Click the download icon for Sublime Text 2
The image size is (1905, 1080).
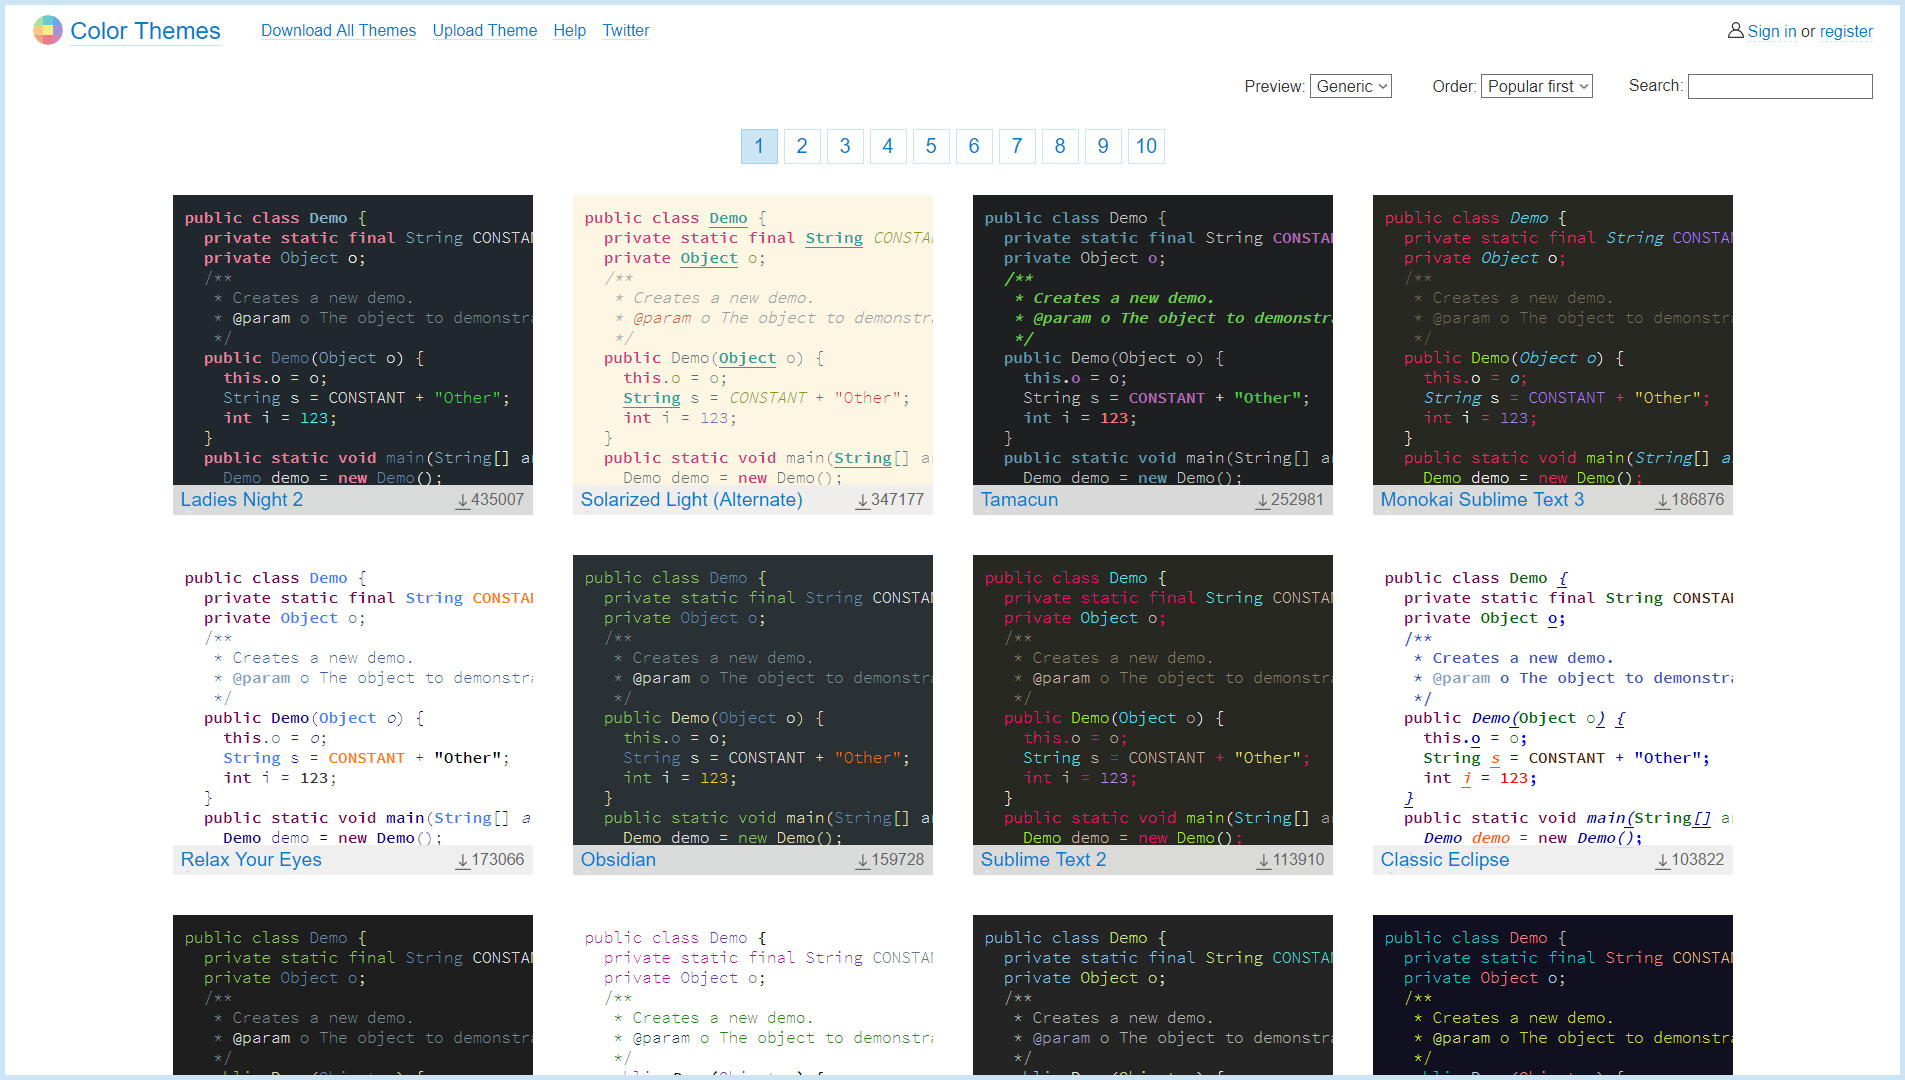(1263, 860)
